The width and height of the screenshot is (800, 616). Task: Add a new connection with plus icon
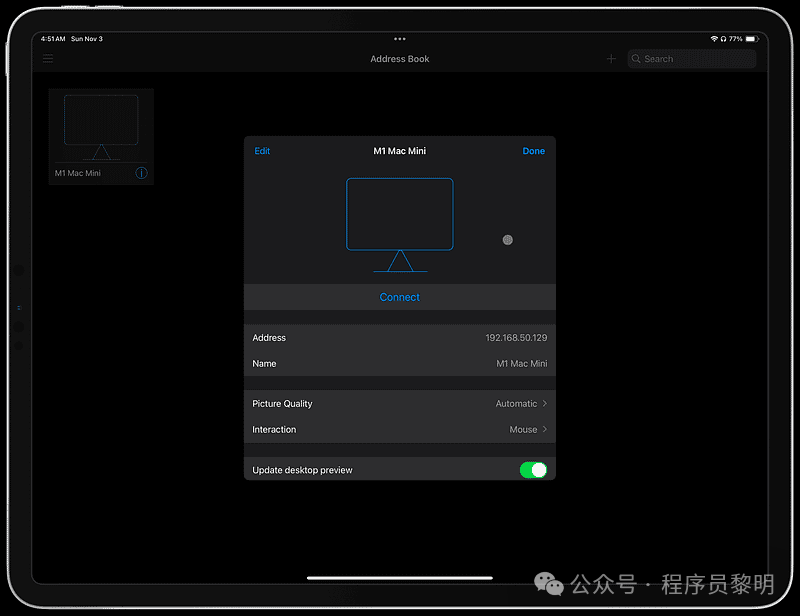point(611,59)
